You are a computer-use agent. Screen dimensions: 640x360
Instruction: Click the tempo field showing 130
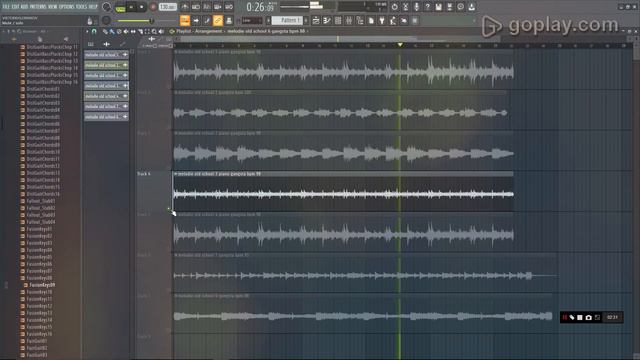point(167,7)
